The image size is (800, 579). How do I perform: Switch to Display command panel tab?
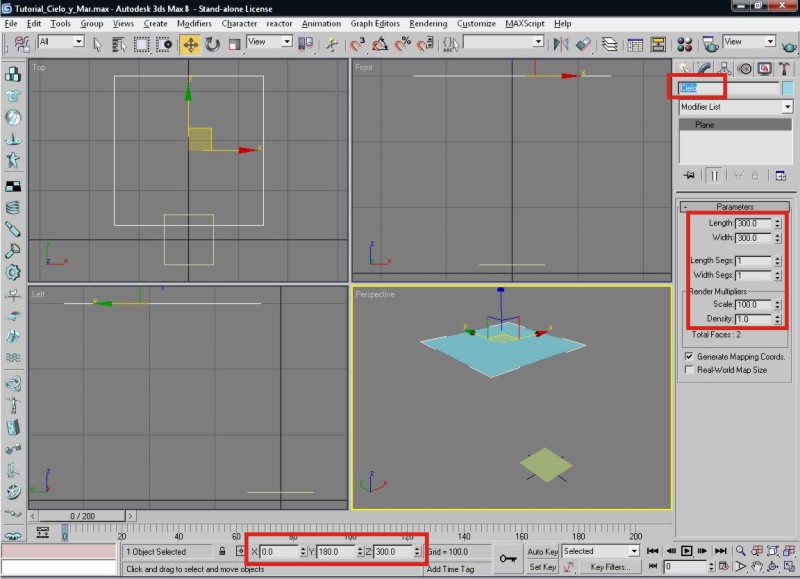click(x=764, y=68)
